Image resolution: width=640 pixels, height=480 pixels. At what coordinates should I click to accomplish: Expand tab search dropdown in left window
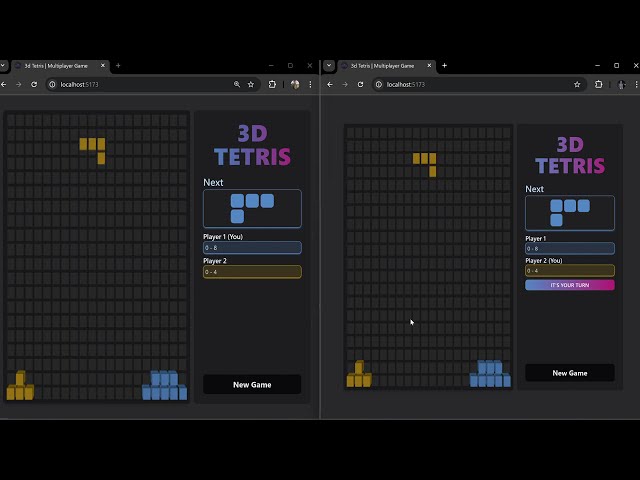(2, 66)
